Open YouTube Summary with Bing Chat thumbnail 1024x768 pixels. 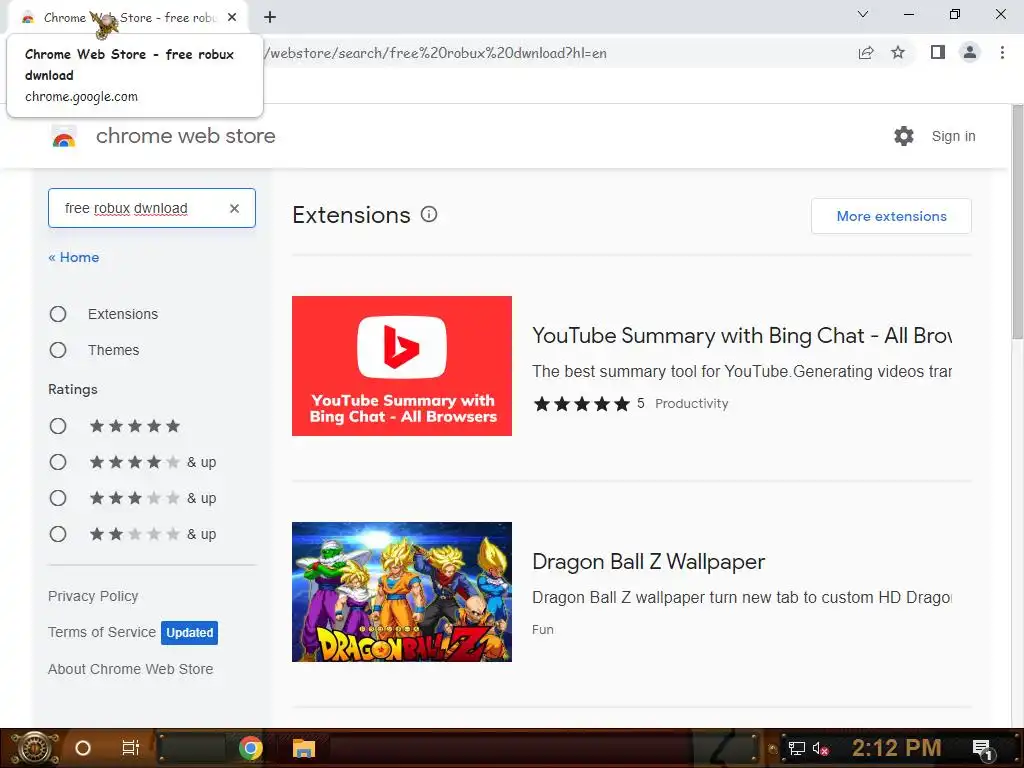click(402, 366)
